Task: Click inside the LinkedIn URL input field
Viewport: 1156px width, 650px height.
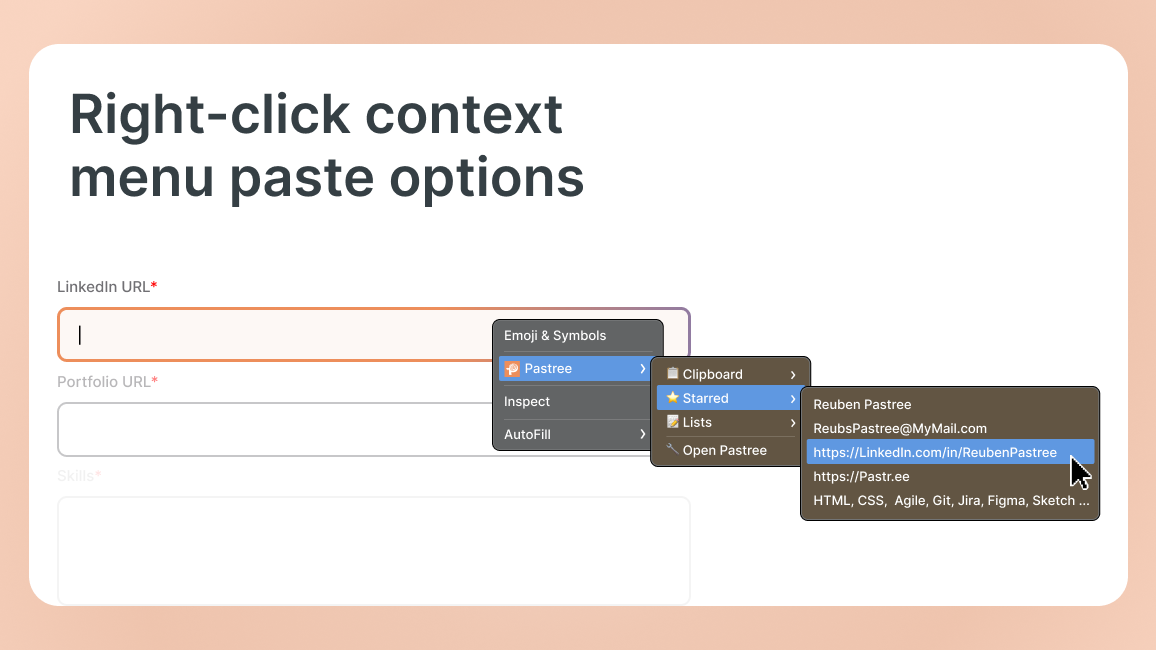Action: pyautogui.click(x=250, y=334)
